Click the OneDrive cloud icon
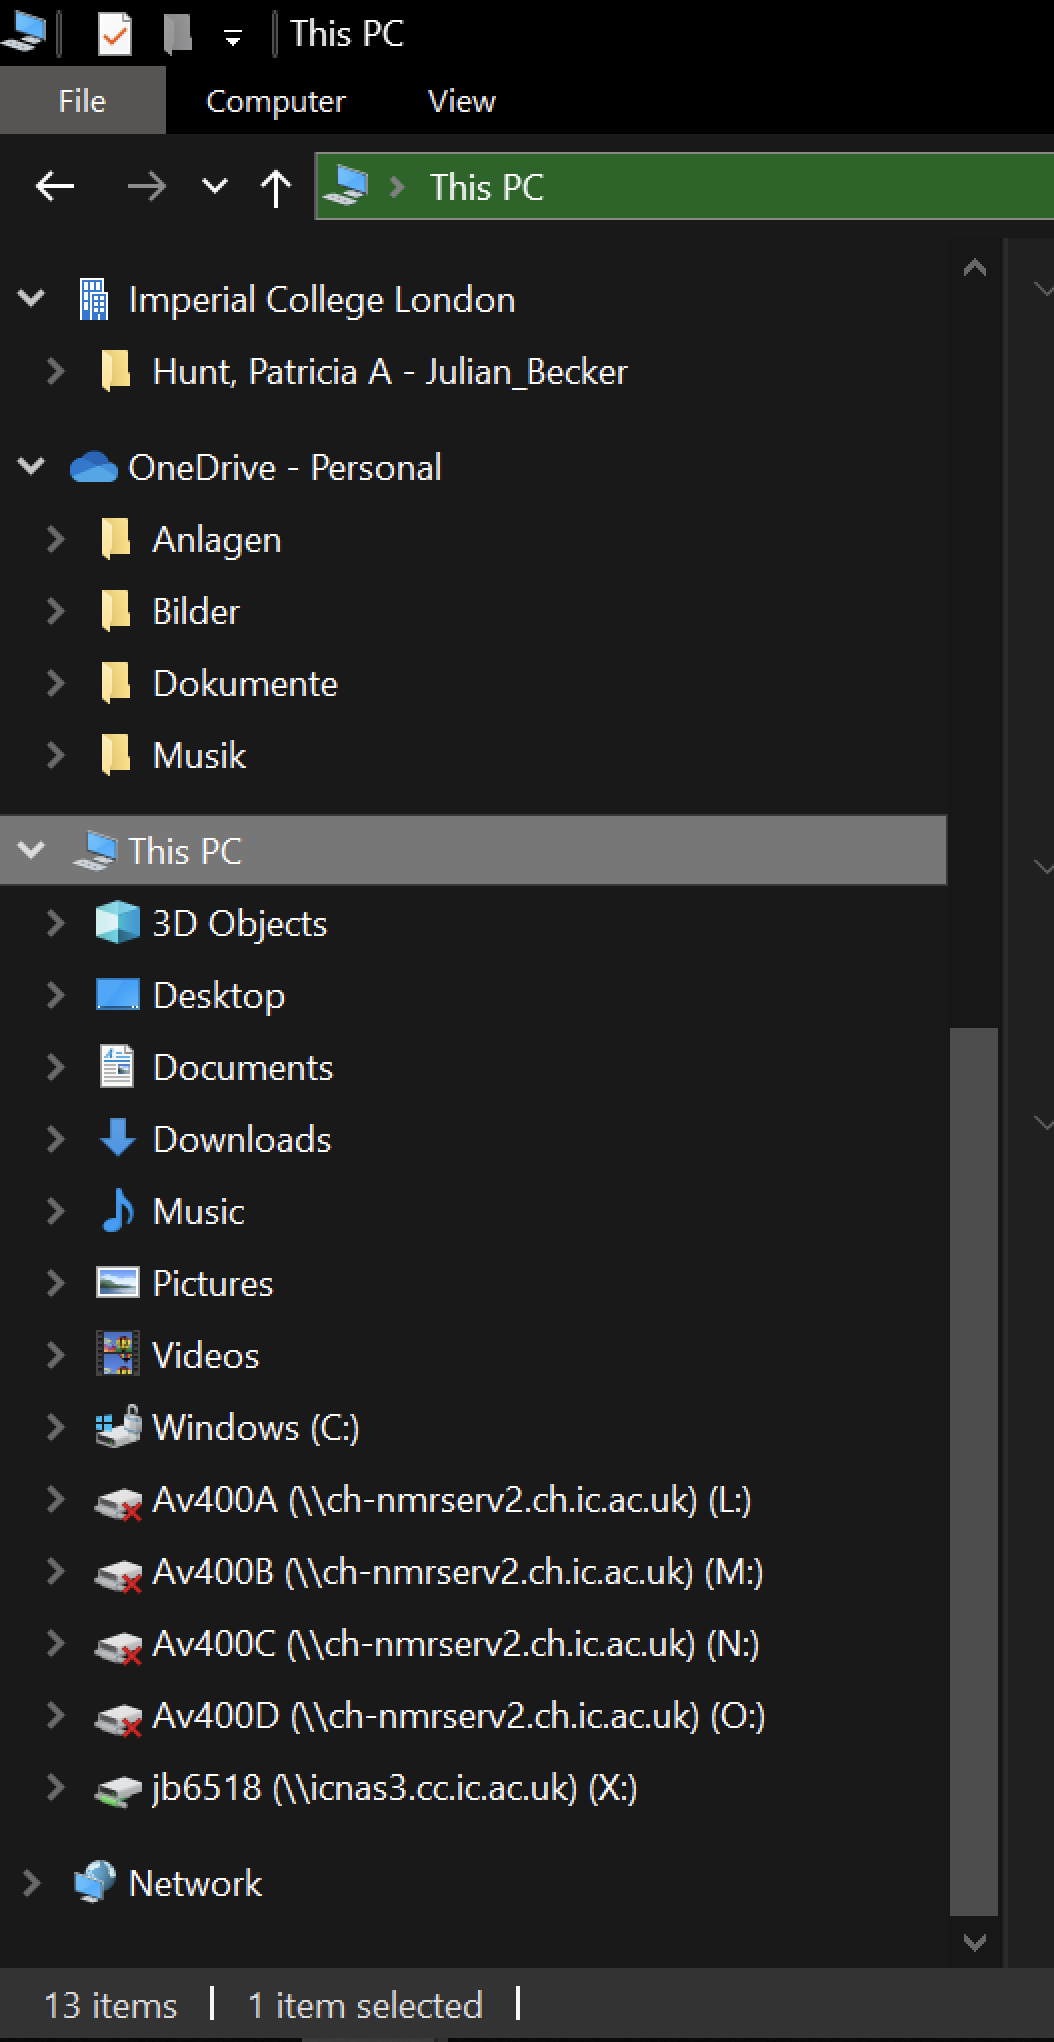The height and width of the screenshot is (2042, 1054). click(x=94, y=468)
